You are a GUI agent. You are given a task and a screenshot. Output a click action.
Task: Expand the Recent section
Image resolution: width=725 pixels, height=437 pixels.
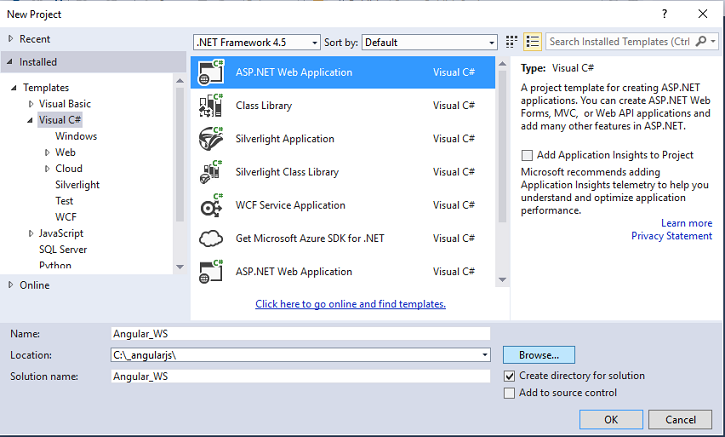click(x=10, y=39)
